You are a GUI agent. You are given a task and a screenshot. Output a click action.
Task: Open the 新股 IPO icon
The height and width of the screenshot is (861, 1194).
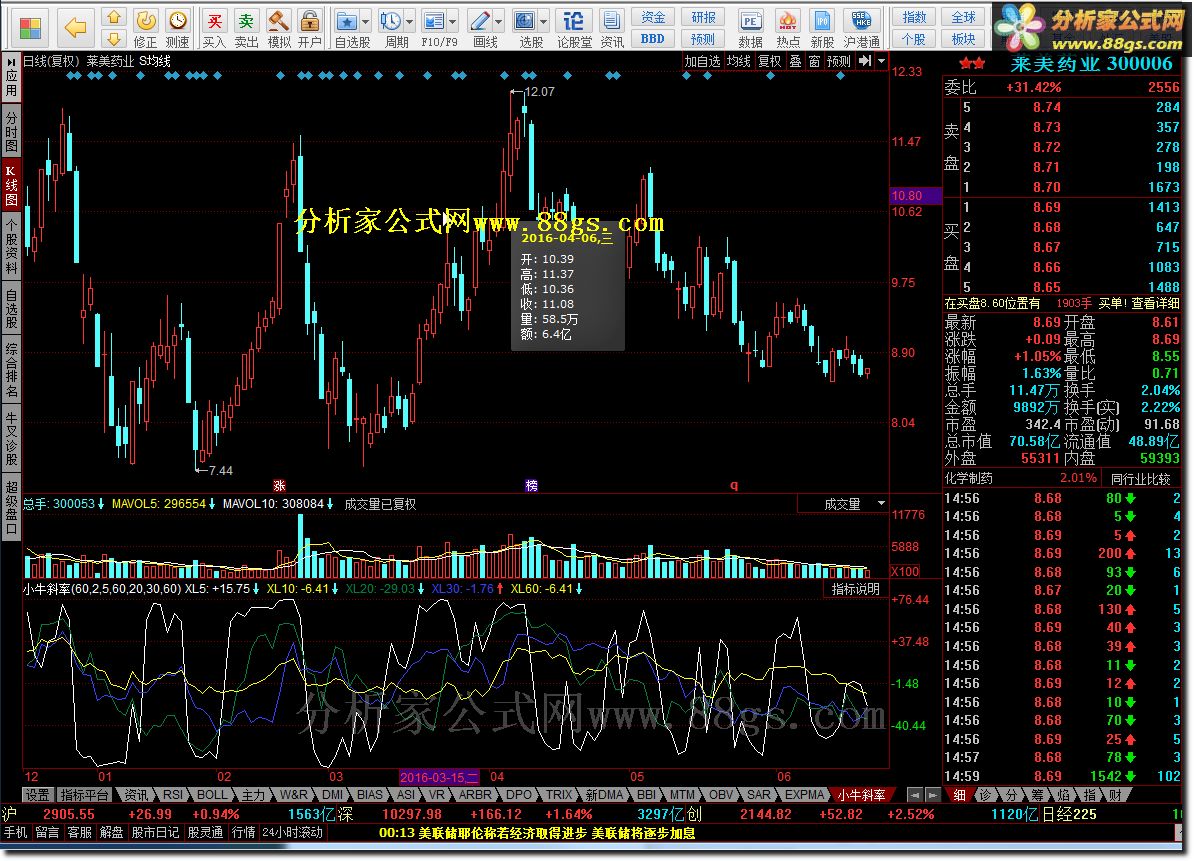point(822,29)
